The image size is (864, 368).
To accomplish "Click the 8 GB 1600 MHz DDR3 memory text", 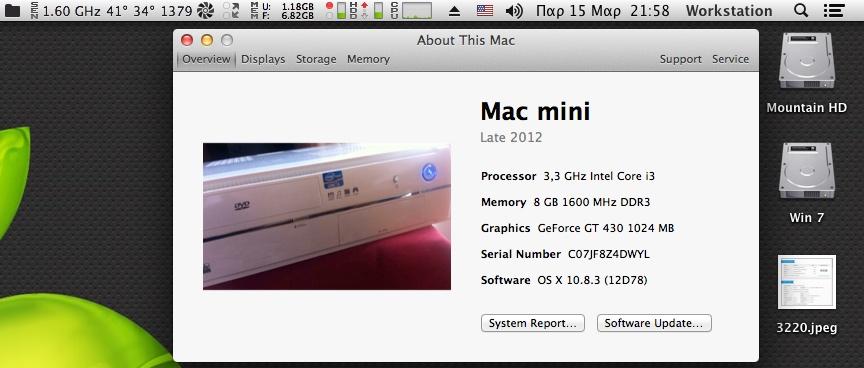I will tap(592, 202).
